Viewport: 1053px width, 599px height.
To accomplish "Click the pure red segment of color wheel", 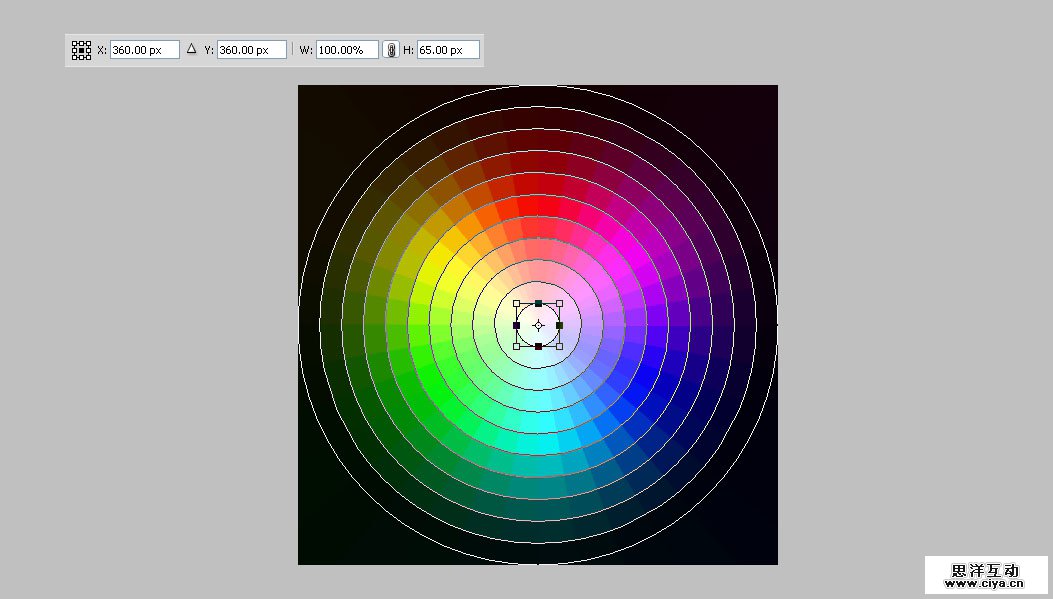I will click(538, 205).
